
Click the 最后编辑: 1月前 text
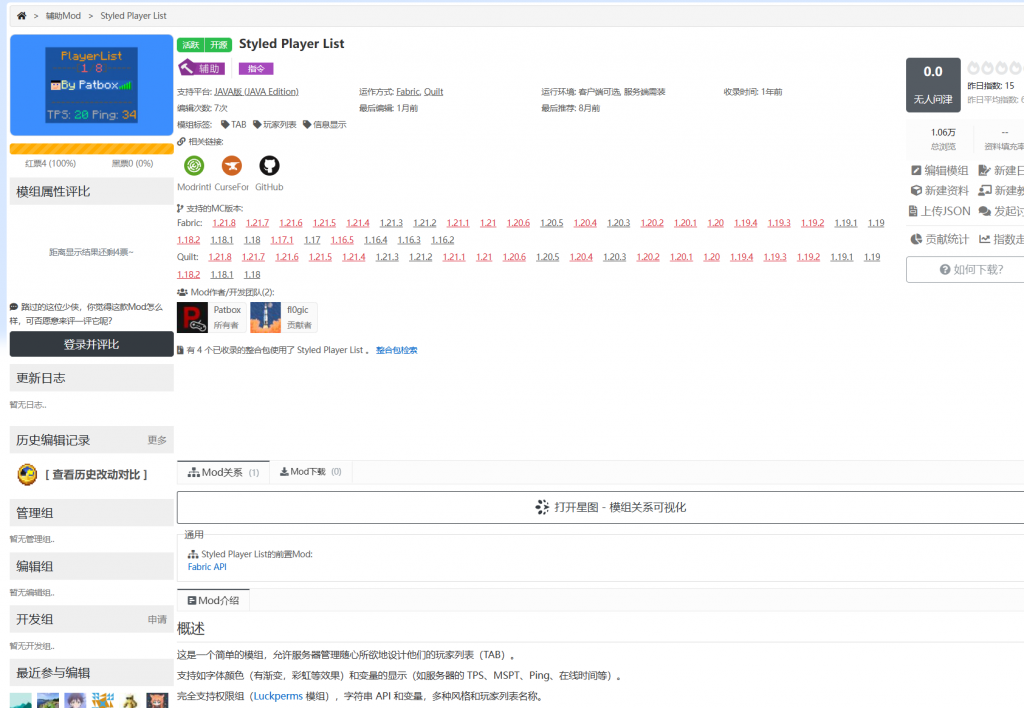(389, 108)
